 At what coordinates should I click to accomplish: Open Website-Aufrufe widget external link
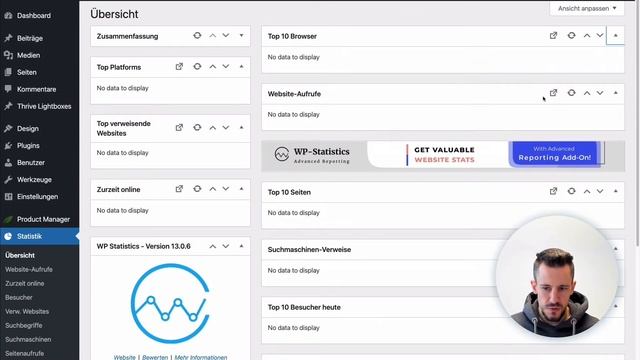tap(553, 93)
